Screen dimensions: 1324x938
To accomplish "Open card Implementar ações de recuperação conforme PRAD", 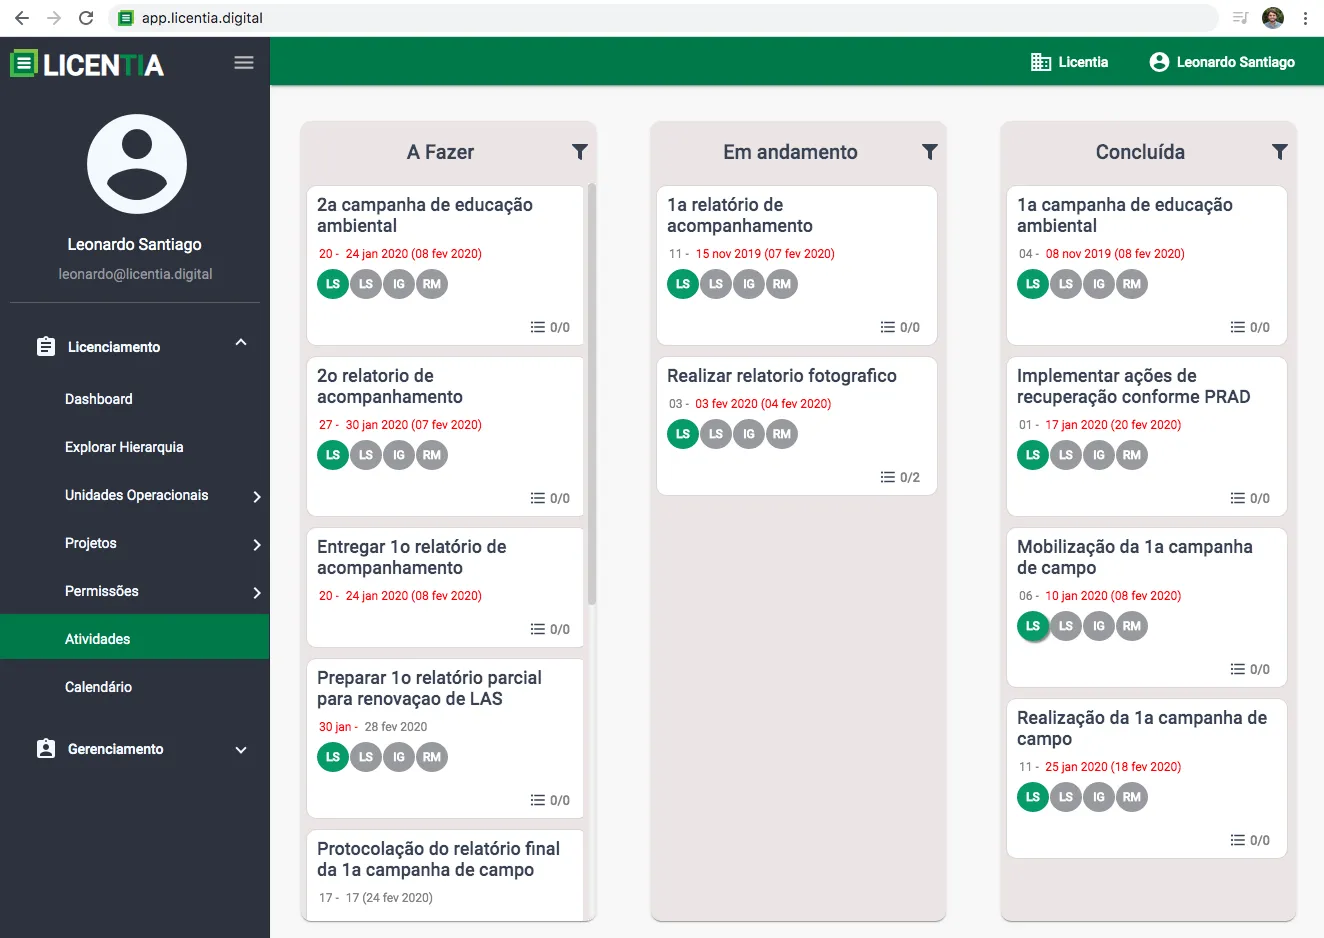I will tap(1146, 437).
